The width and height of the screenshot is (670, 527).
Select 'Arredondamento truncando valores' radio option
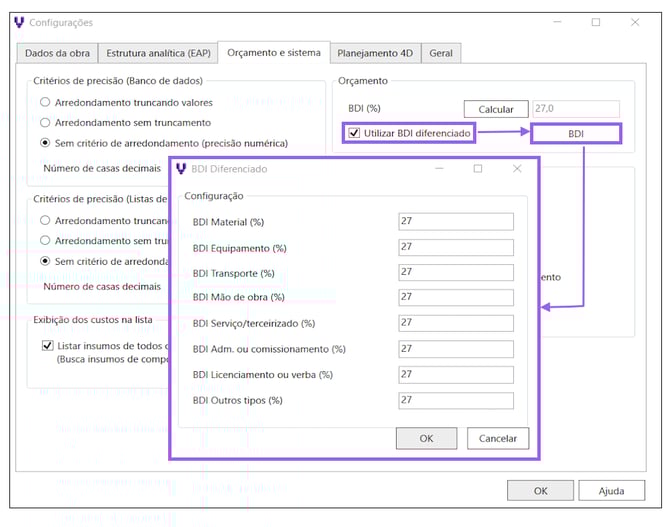pos(45,102)
